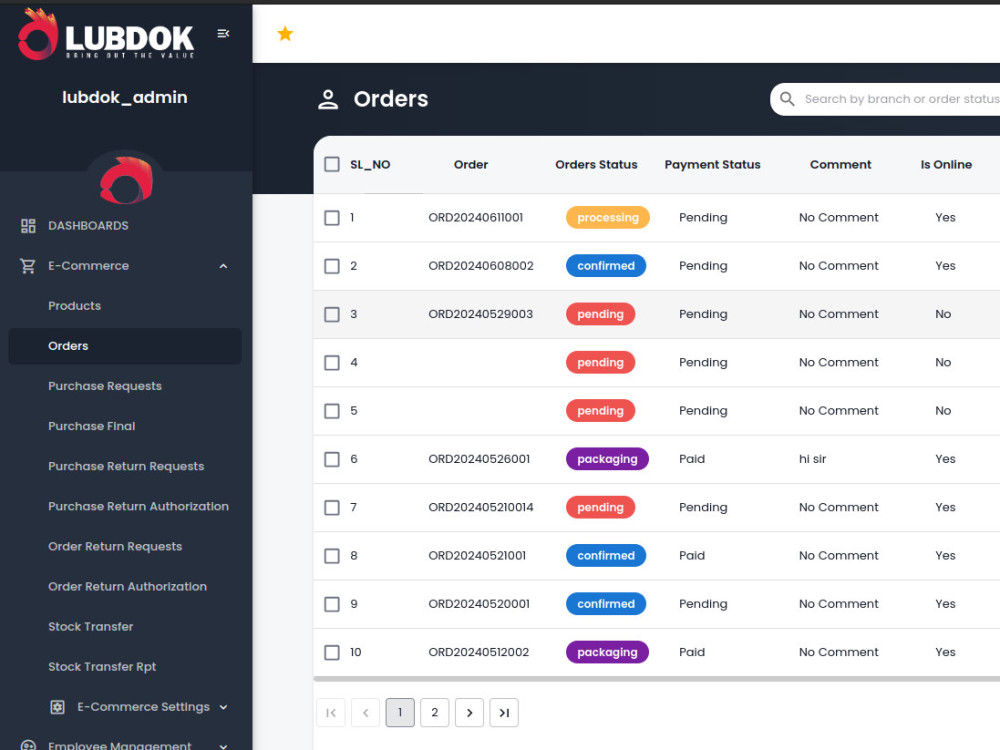Click the Dashboards grid icon

[x=28, y=226]
